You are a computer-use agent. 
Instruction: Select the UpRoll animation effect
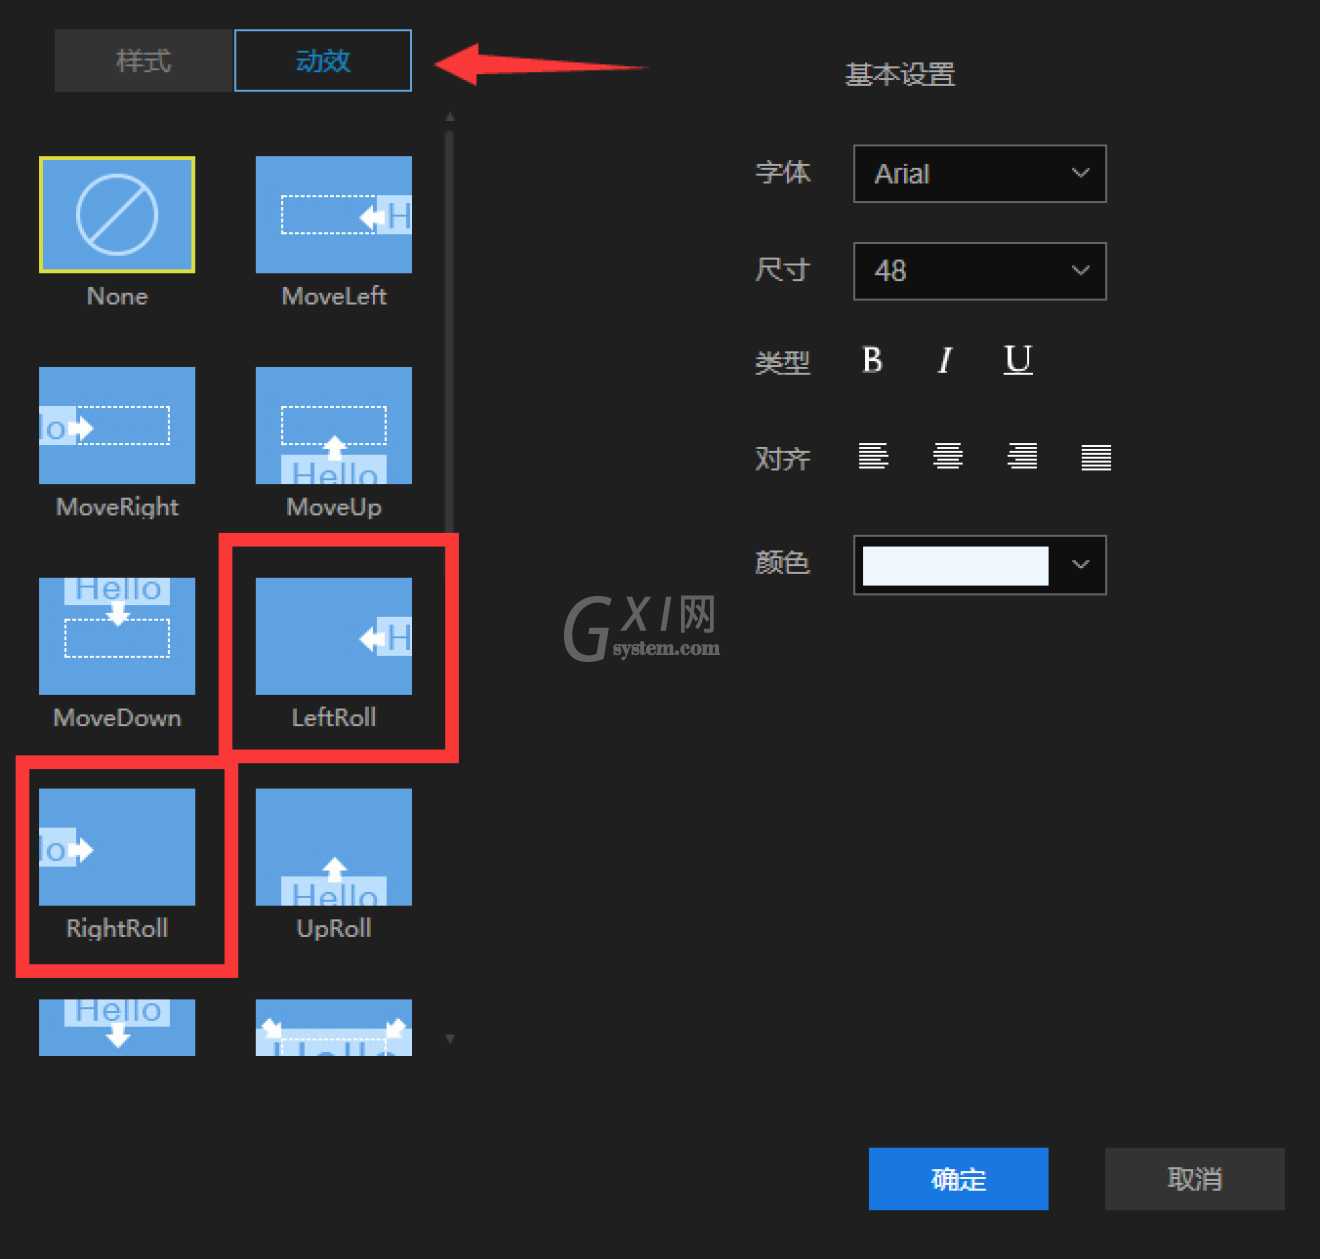coord(333,847)
